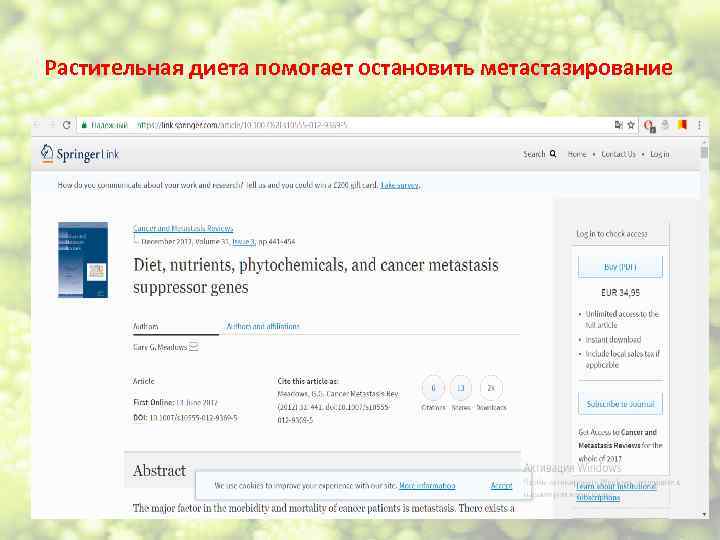Image resolution: width=720 pixels, height=540 pixels.
Task: Click the "Cite this article as:" label
Action: (x=308, y=381)
